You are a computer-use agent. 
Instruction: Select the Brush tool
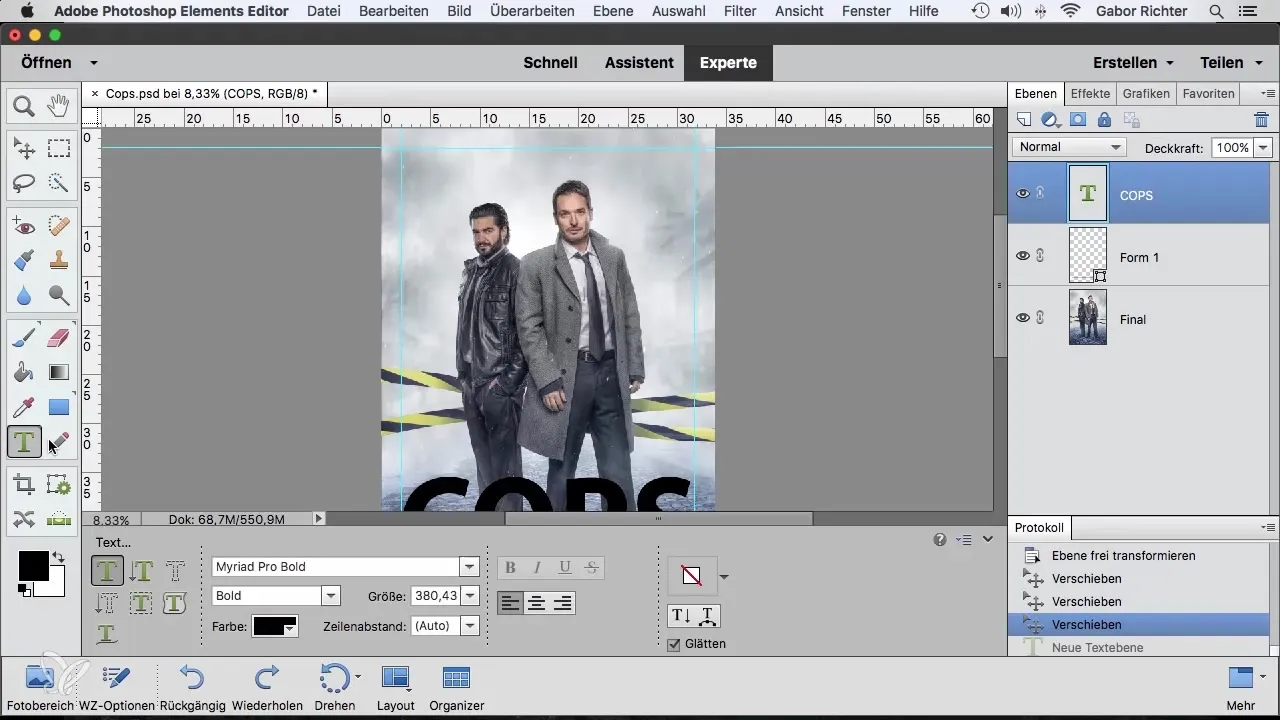(x=24, y=338)
